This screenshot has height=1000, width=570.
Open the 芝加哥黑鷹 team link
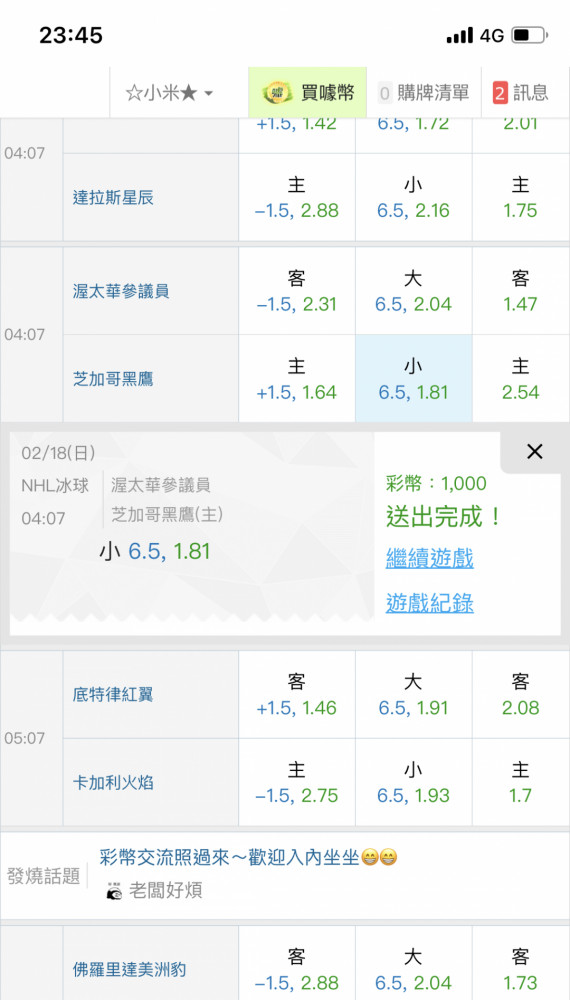point(113,379)
